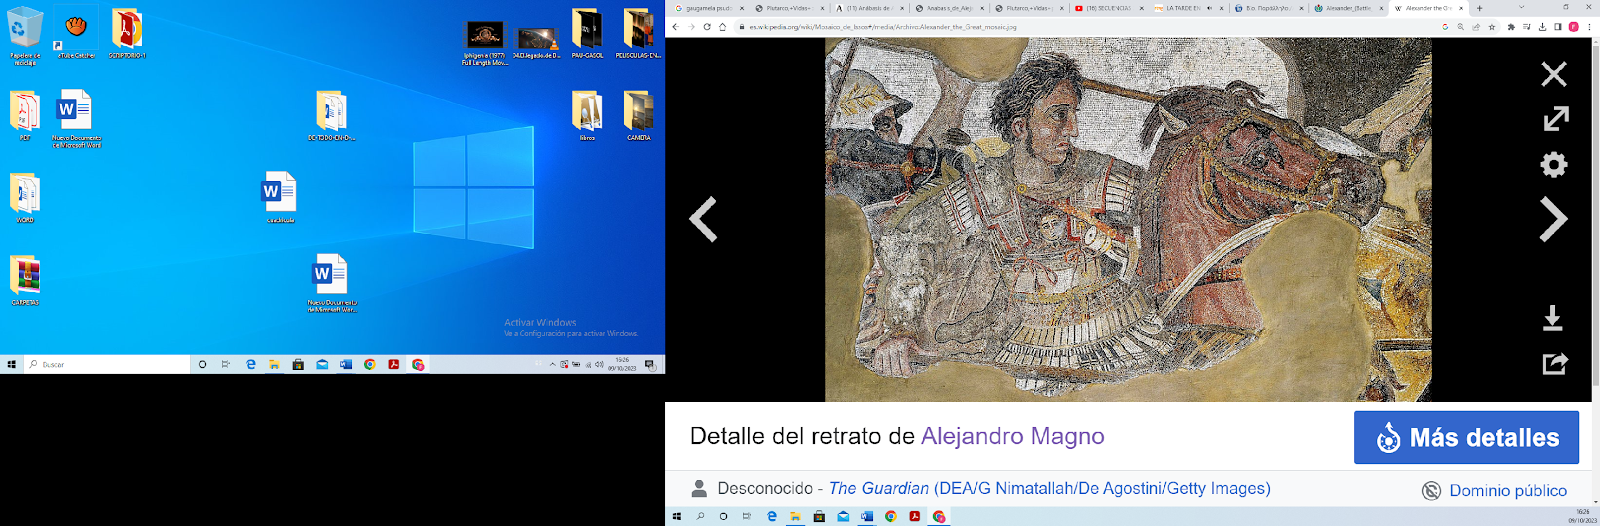Image resolution: width=1600 pixels, height=526 pixels.
Task: Open Cortana circle beside Buscar box
Action: click(202, 365)
